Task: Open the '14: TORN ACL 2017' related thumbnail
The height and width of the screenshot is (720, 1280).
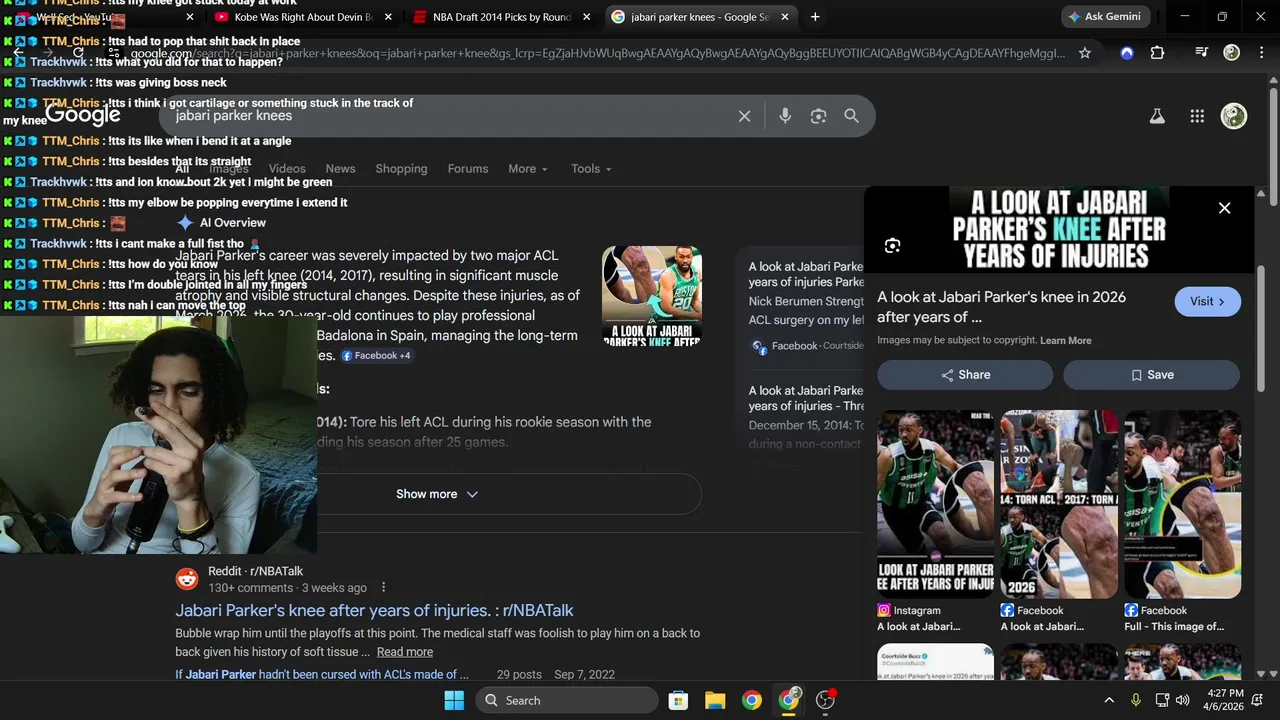Action: coord(1060,505)
